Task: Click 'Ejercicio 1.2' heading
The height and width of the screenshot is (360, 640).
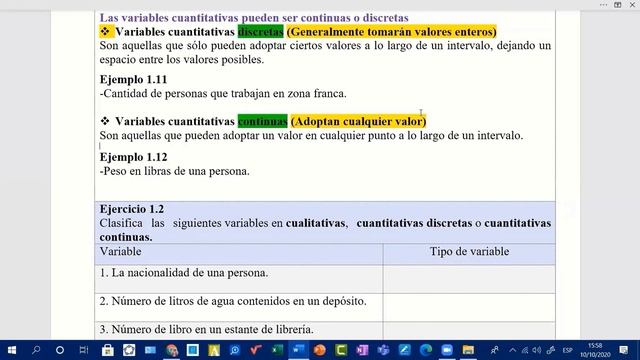Action: pos(132,209)
